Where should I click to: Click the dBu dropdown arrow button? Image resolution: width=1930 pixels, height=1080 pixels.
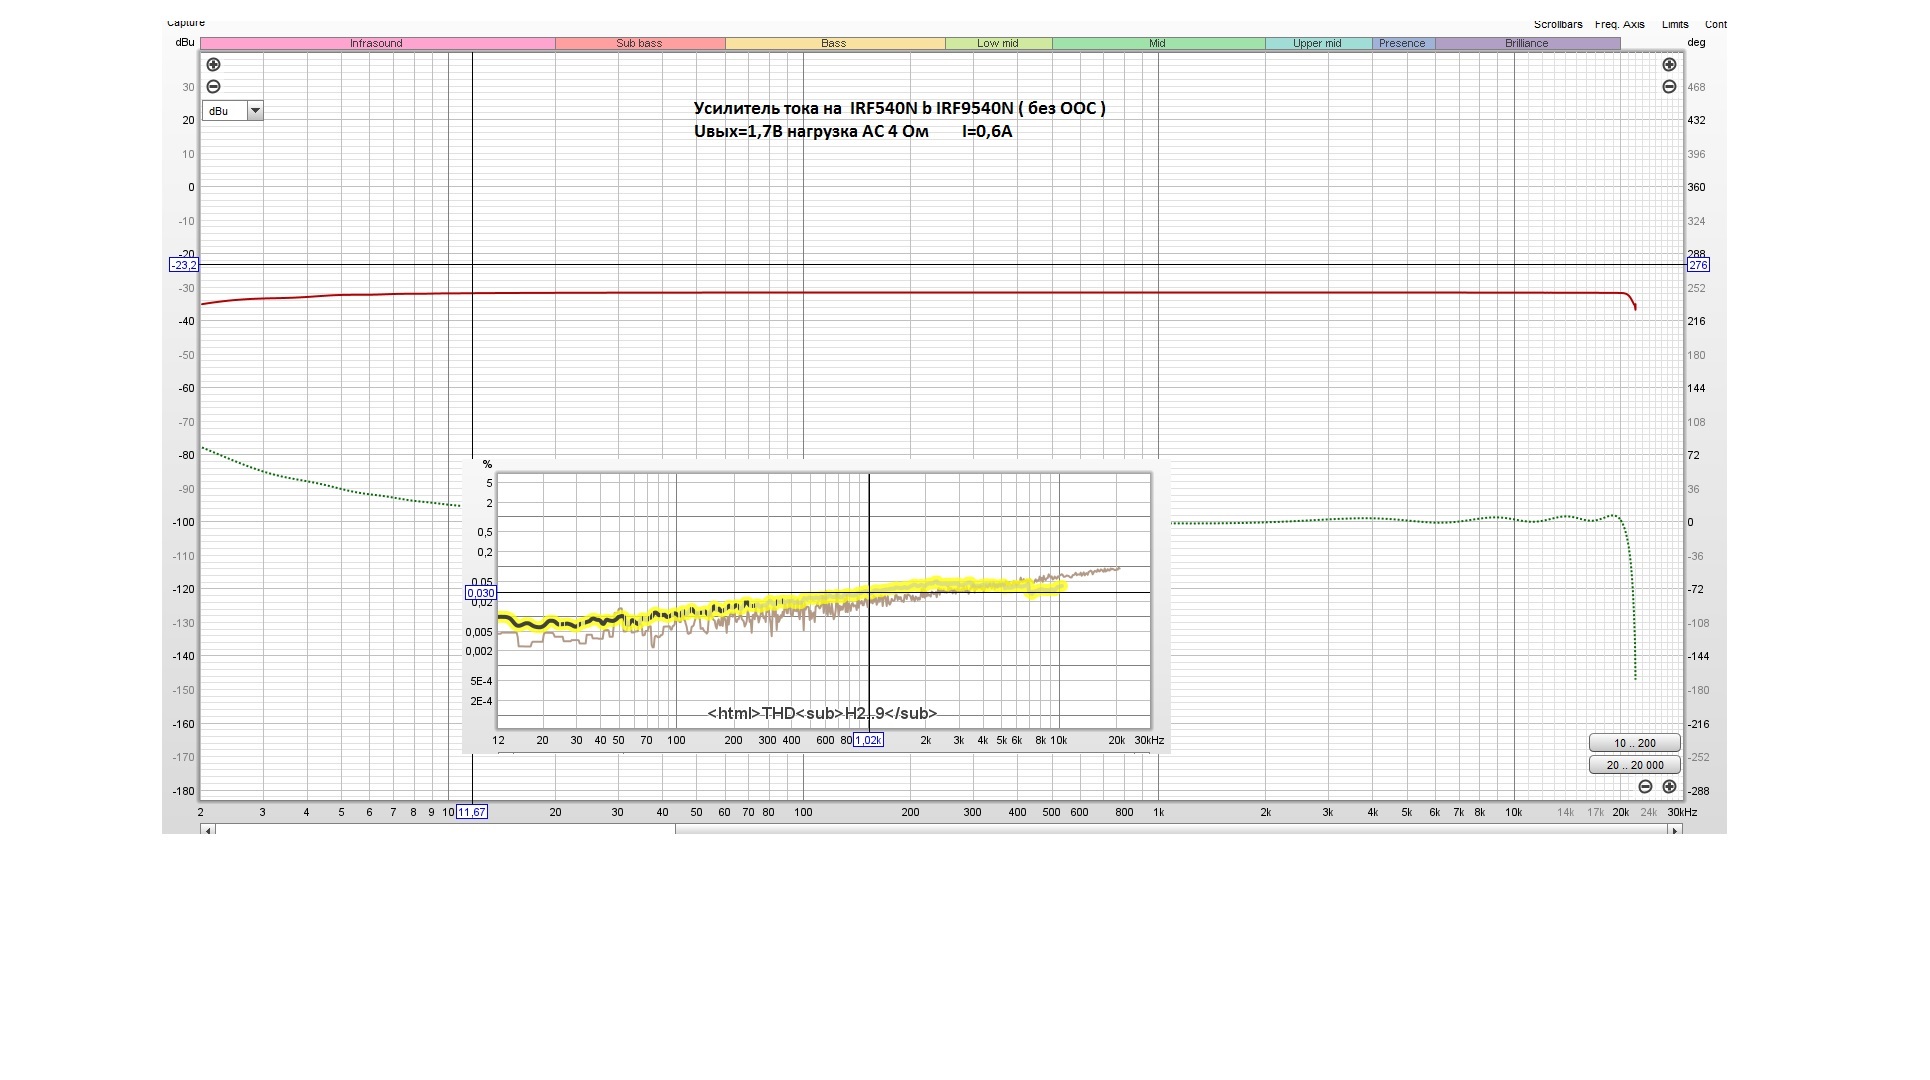(255, 111)
